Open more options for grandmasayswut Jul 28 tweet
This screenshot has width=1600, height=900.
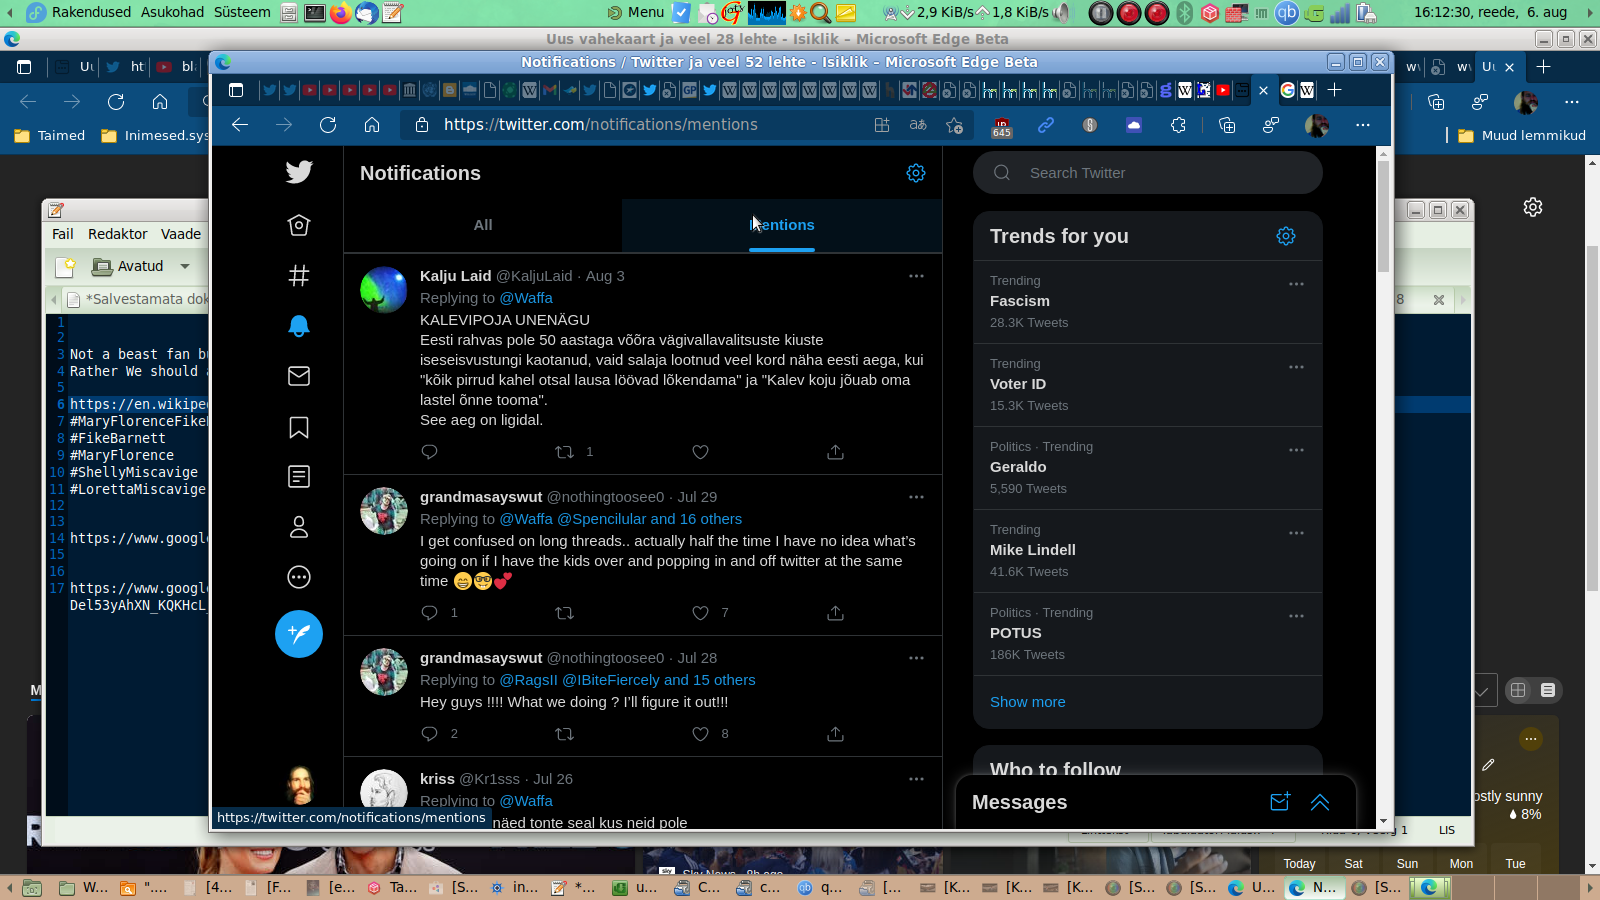coord(916,658)
